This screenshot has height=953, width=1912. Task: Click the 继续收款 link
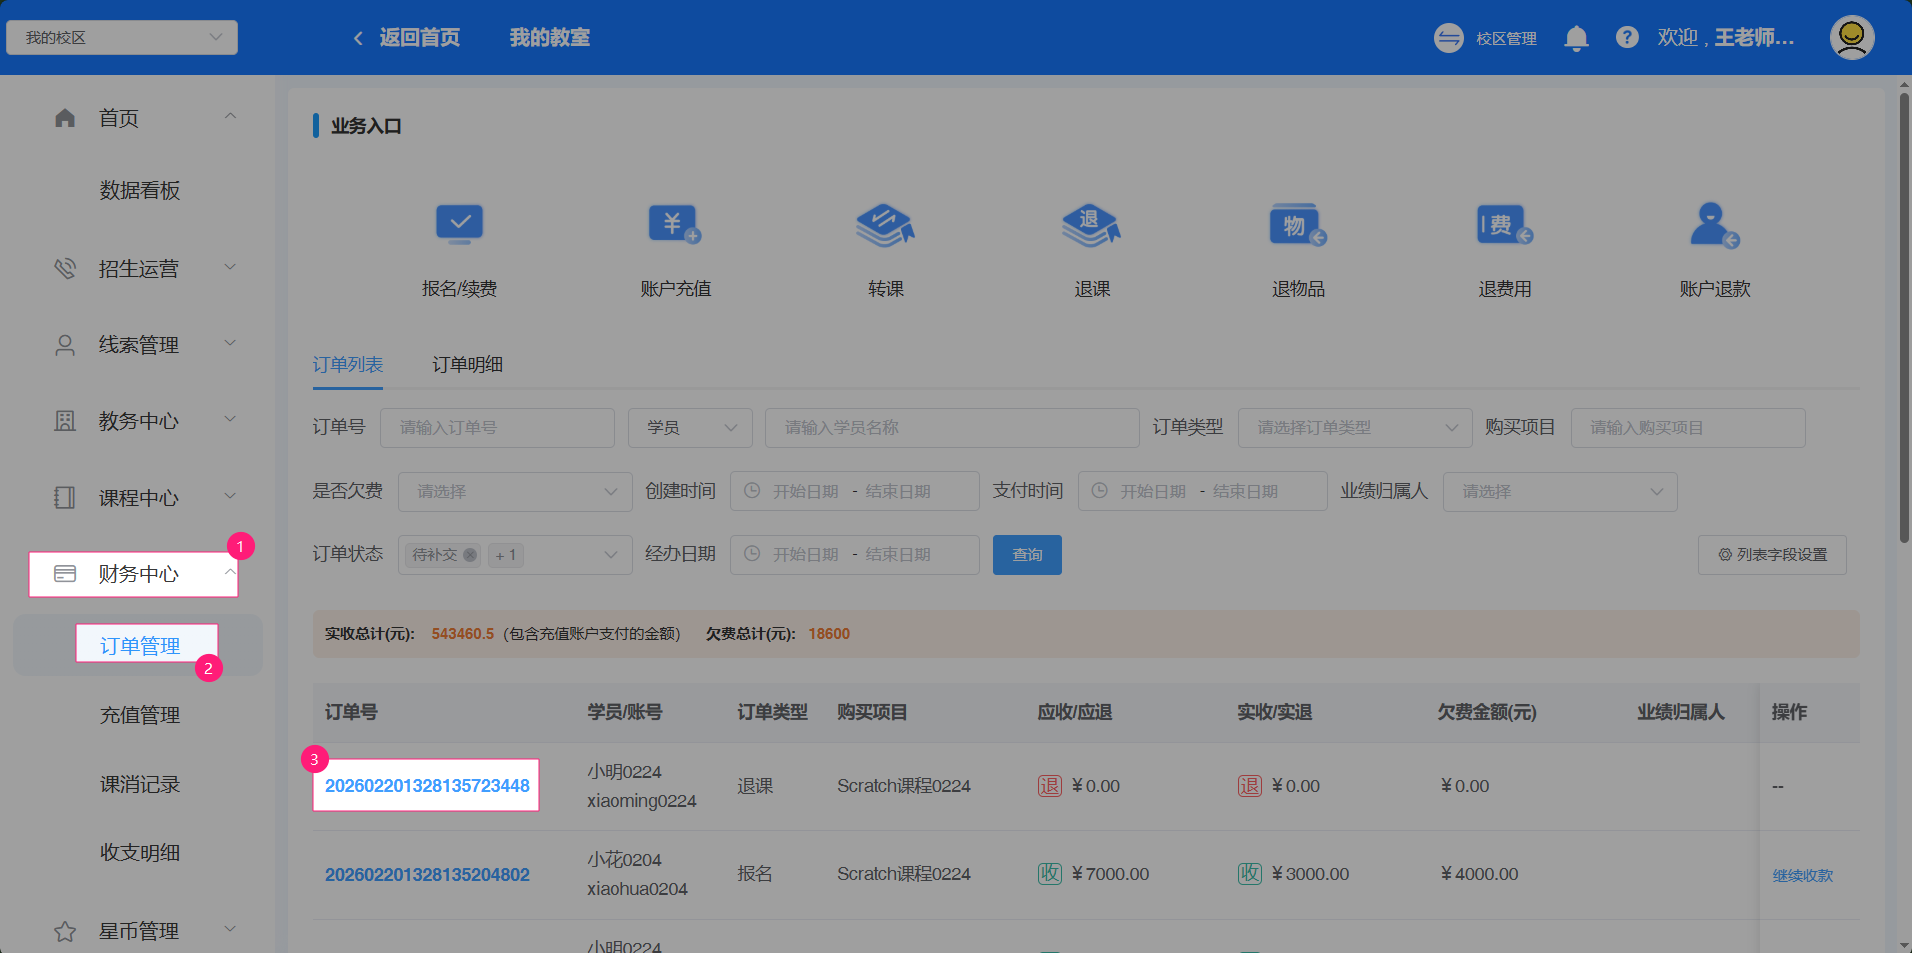point(1802,876)
